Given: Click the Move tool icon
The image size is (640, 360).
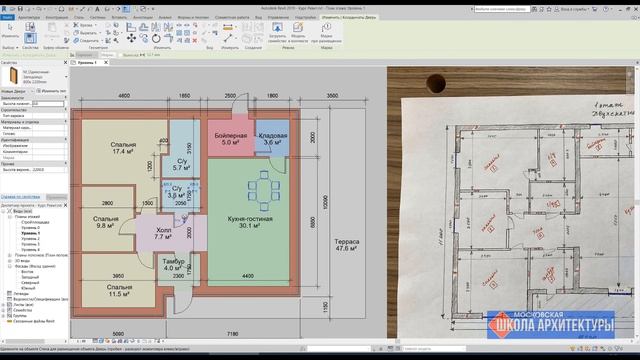Looking at the screenshot, I should point(131,39).
